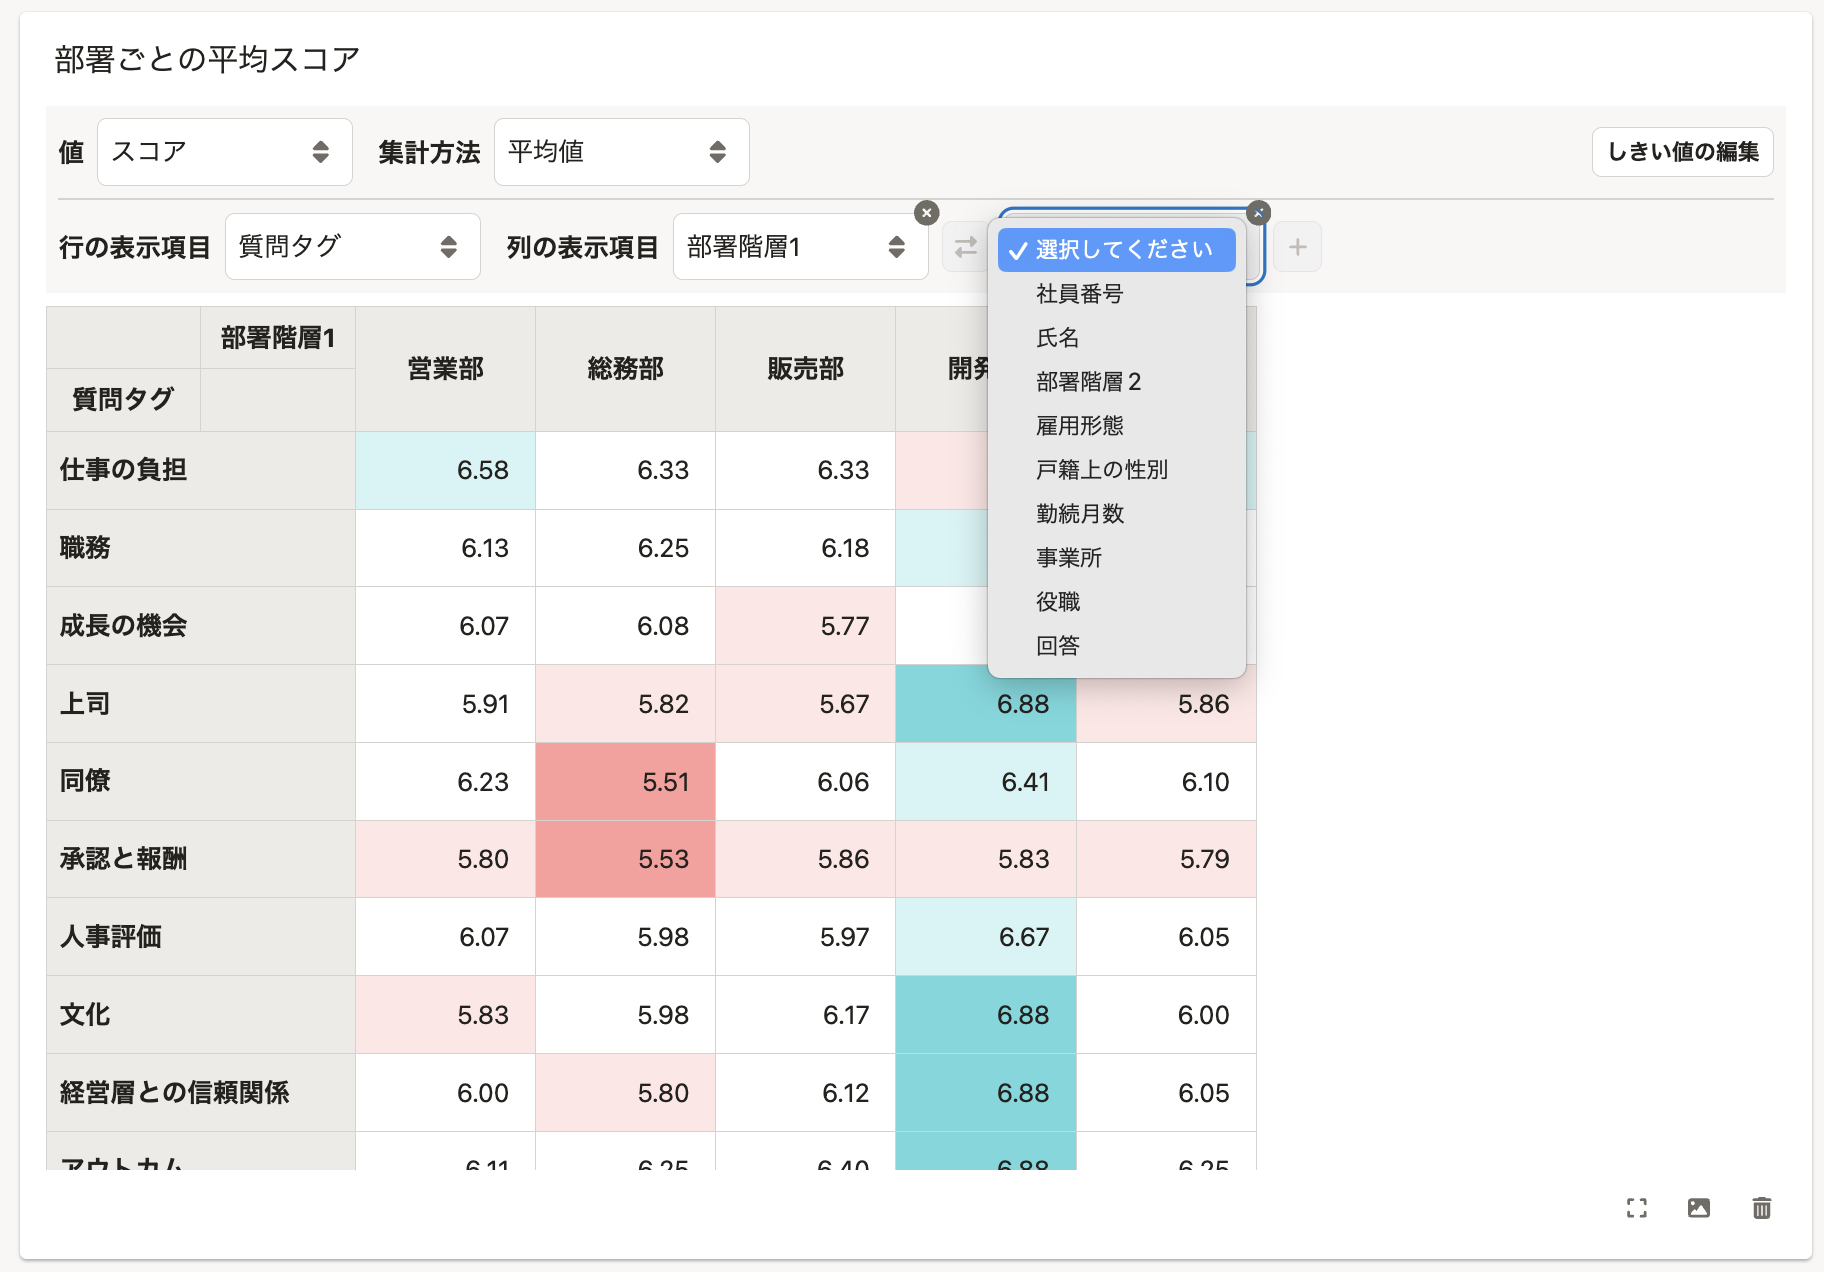Select 選択してください in the list

[1117, 250]
